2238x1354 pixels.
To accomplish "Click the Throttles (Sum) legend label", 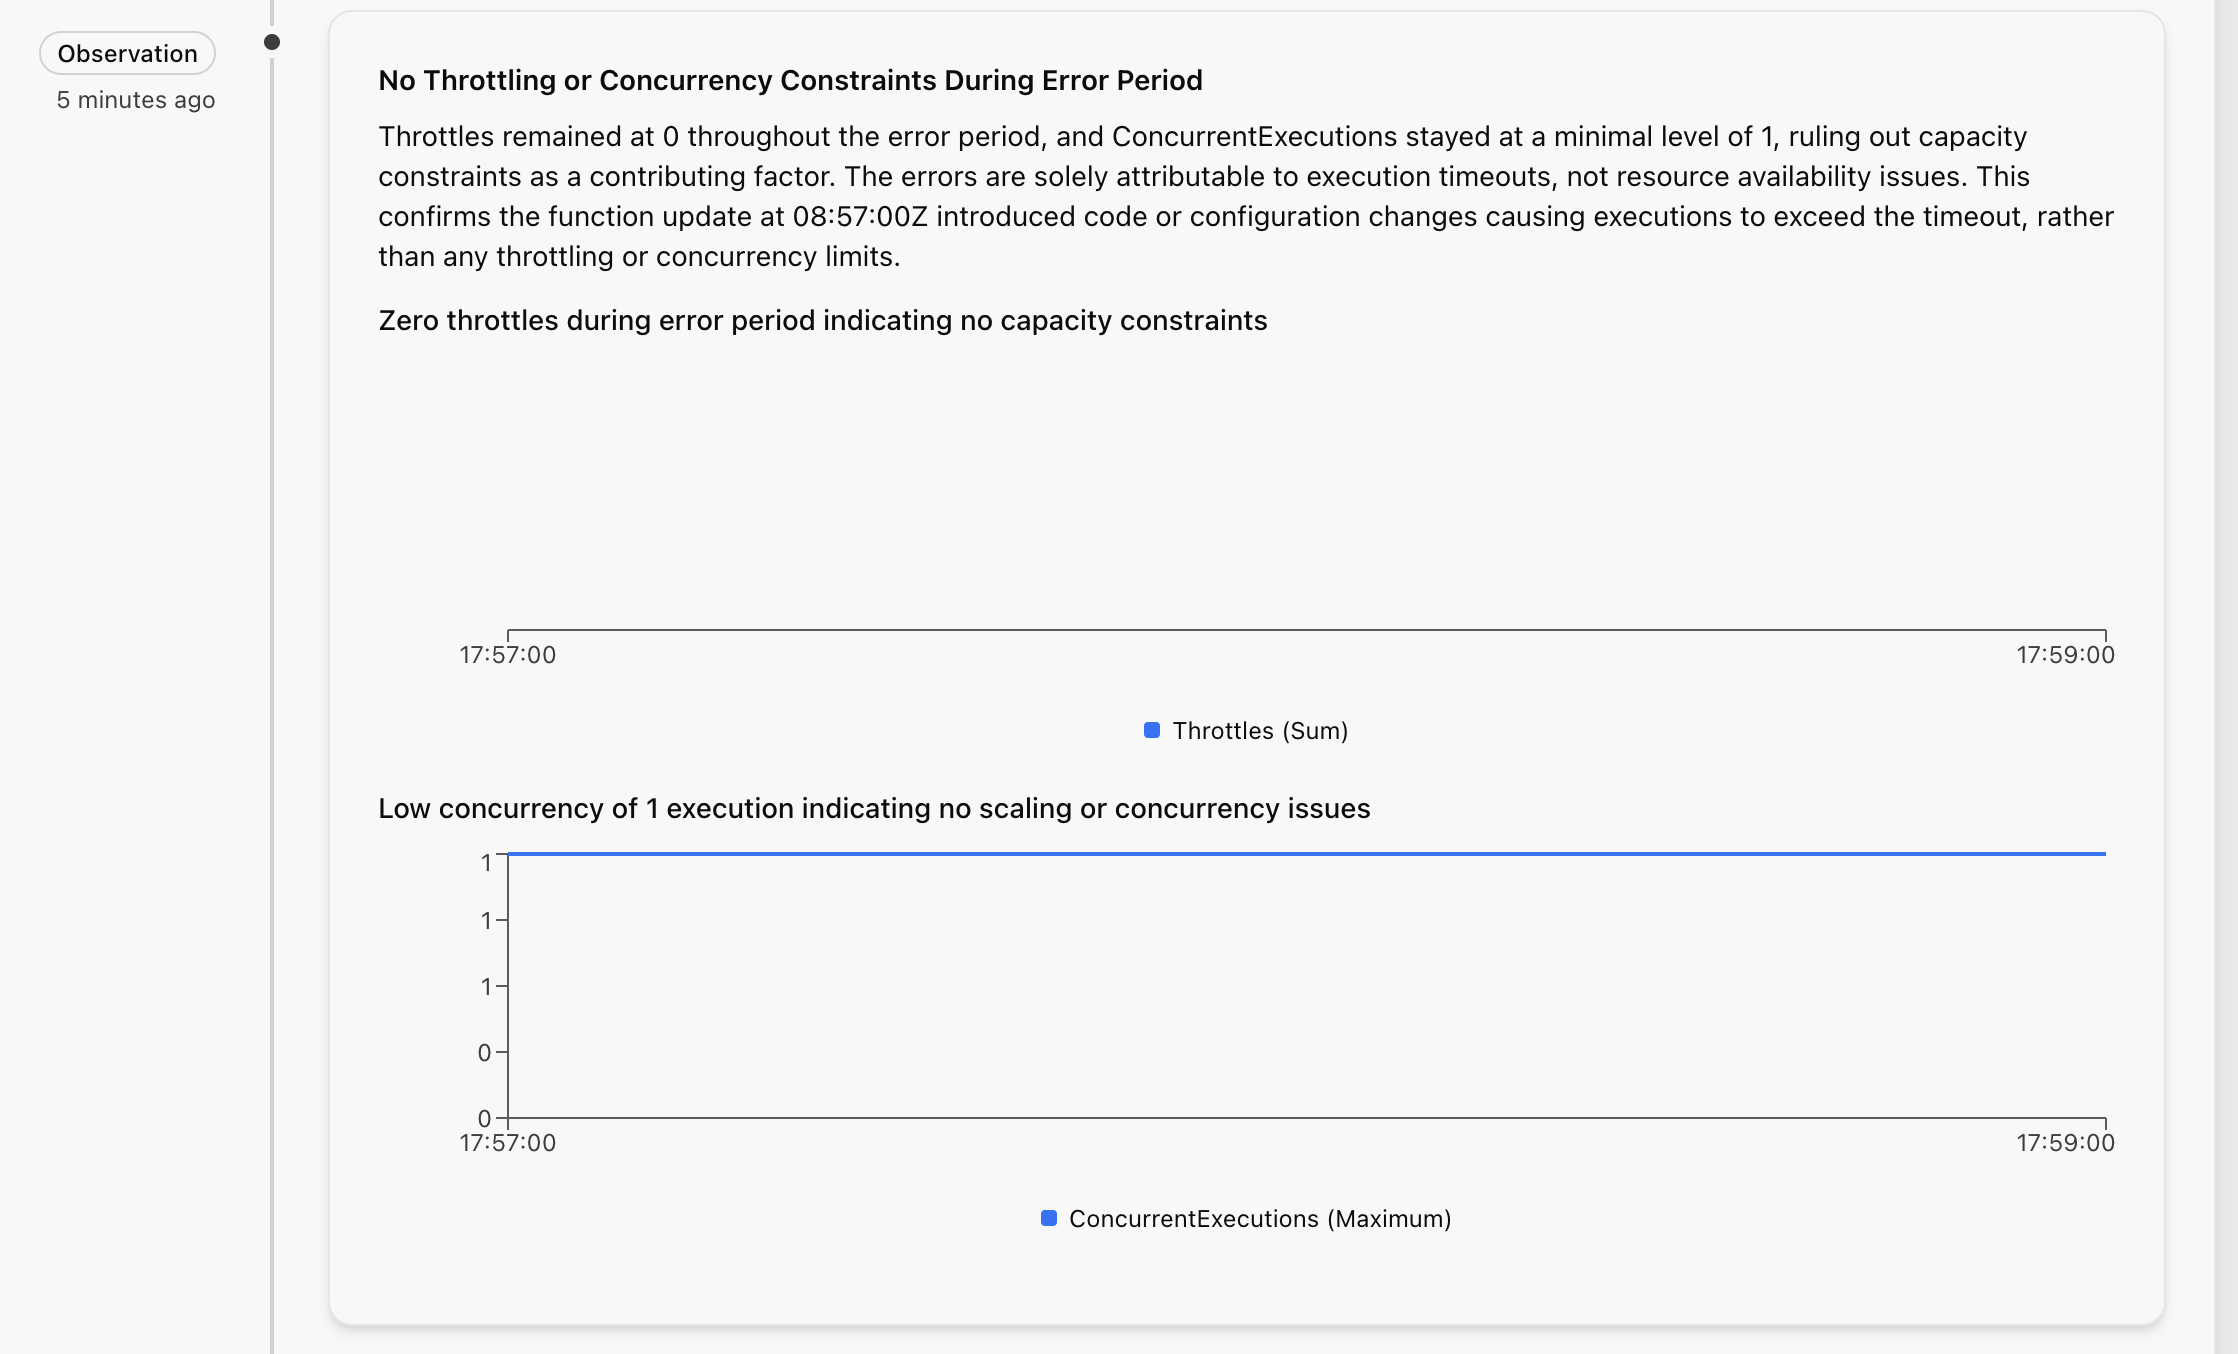I will coord(1260,731).
